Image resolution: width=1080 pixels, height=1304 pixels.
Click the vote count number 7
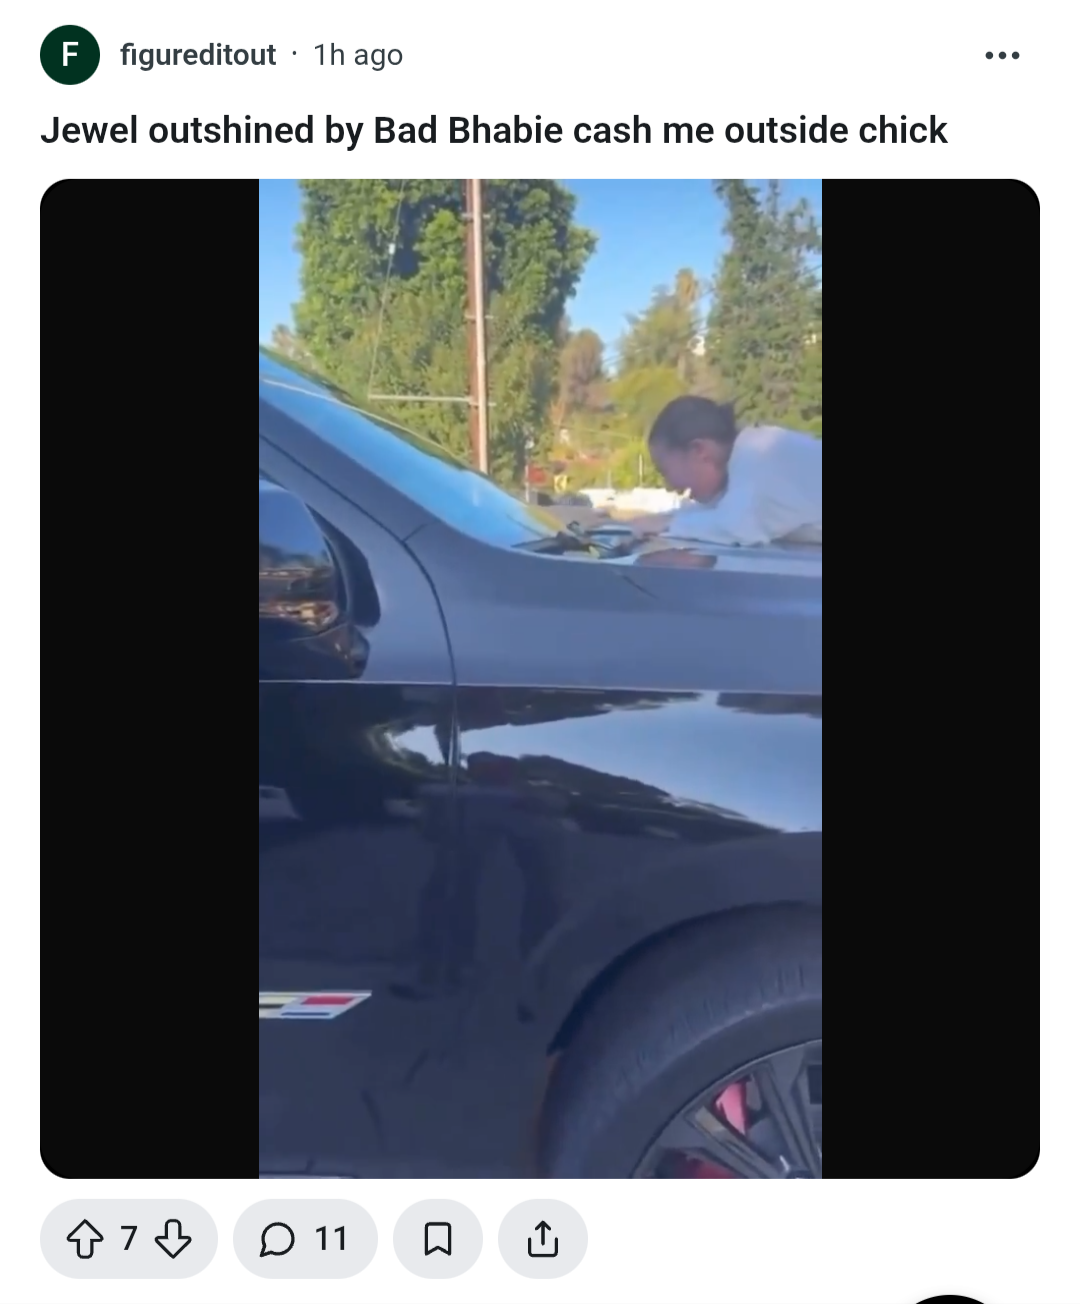pyautogui.click(x=129, y=1239)
